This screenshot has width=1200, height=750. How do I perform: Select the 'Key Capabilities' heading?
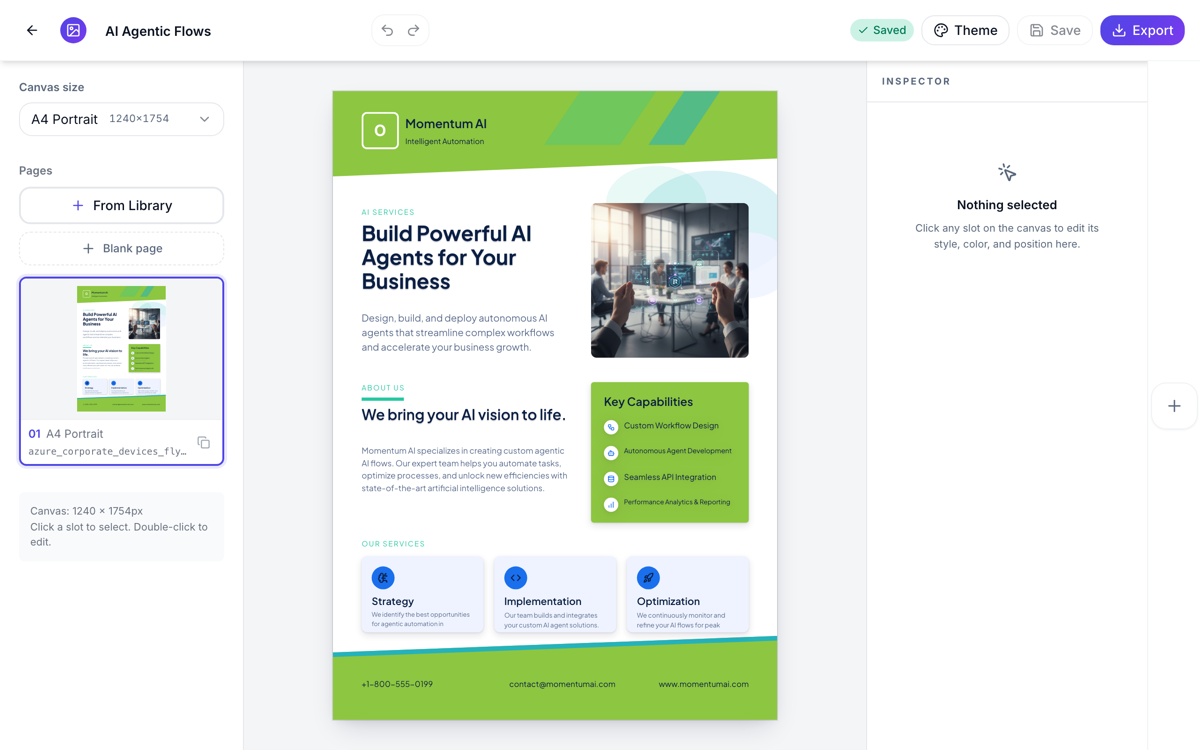coord(648,402)
